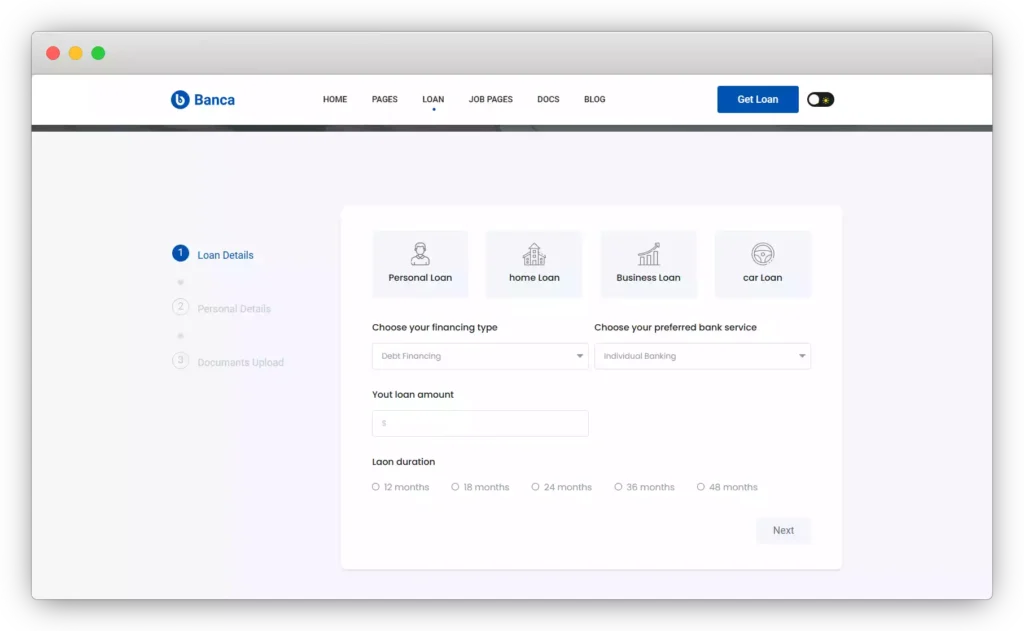Click the Get Loan button
The width and height of the screenshot is (1024, 631).
(758, 99)
